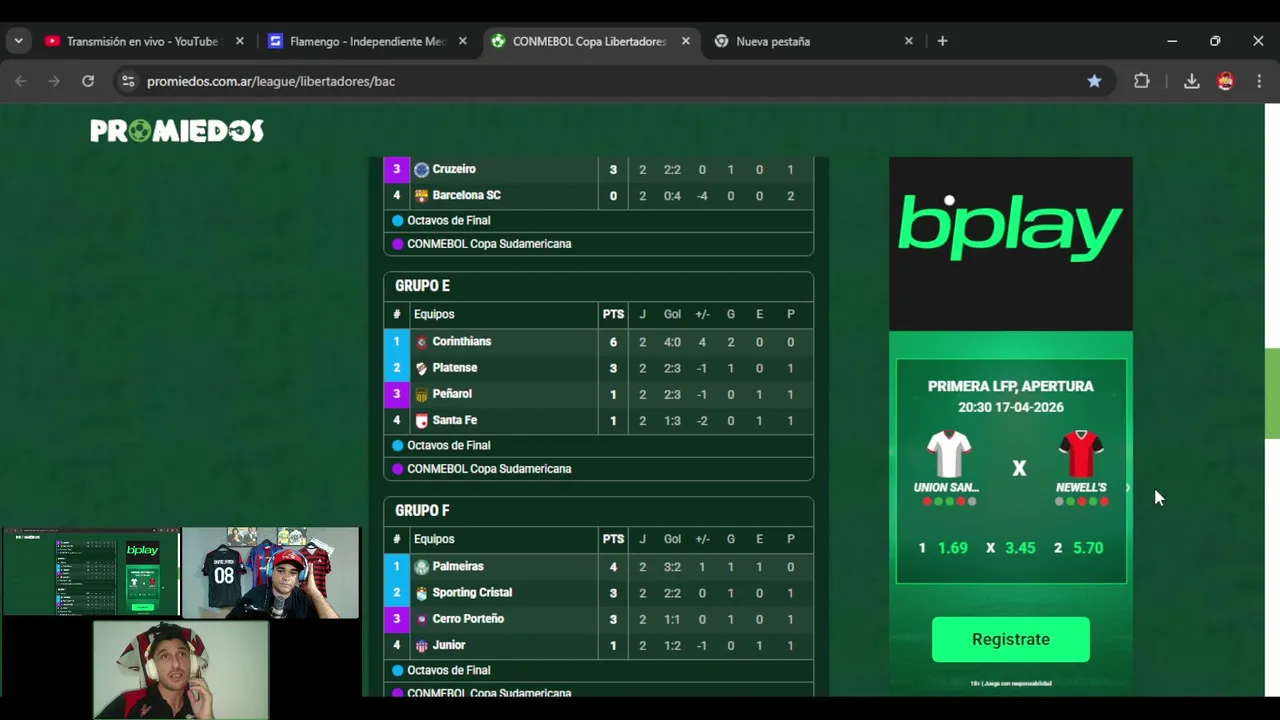This screenshot has width=1280, height=720.
Task: Open Cruzeiro team crest
Action: 421,170
